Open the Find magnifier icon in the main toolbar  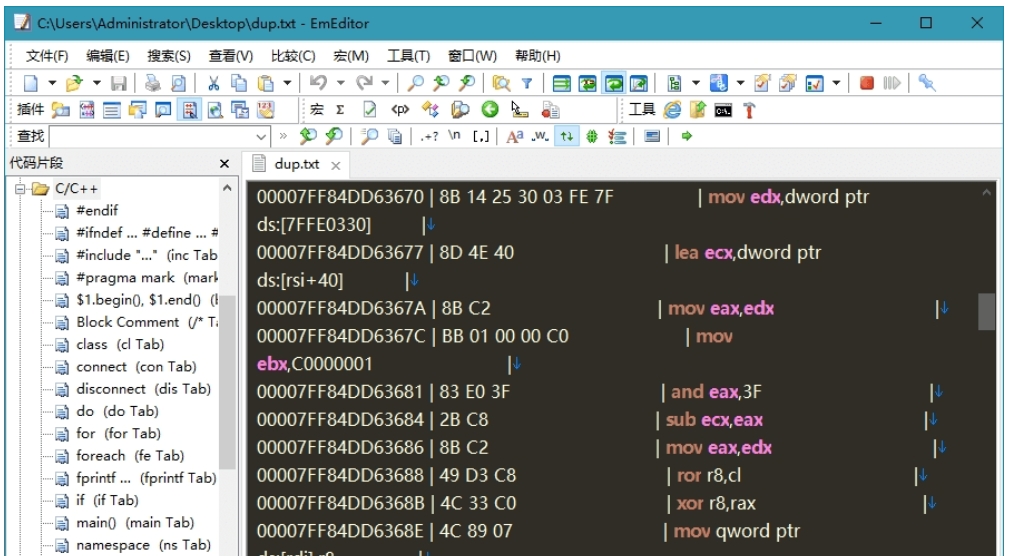(x=416, y=83)
